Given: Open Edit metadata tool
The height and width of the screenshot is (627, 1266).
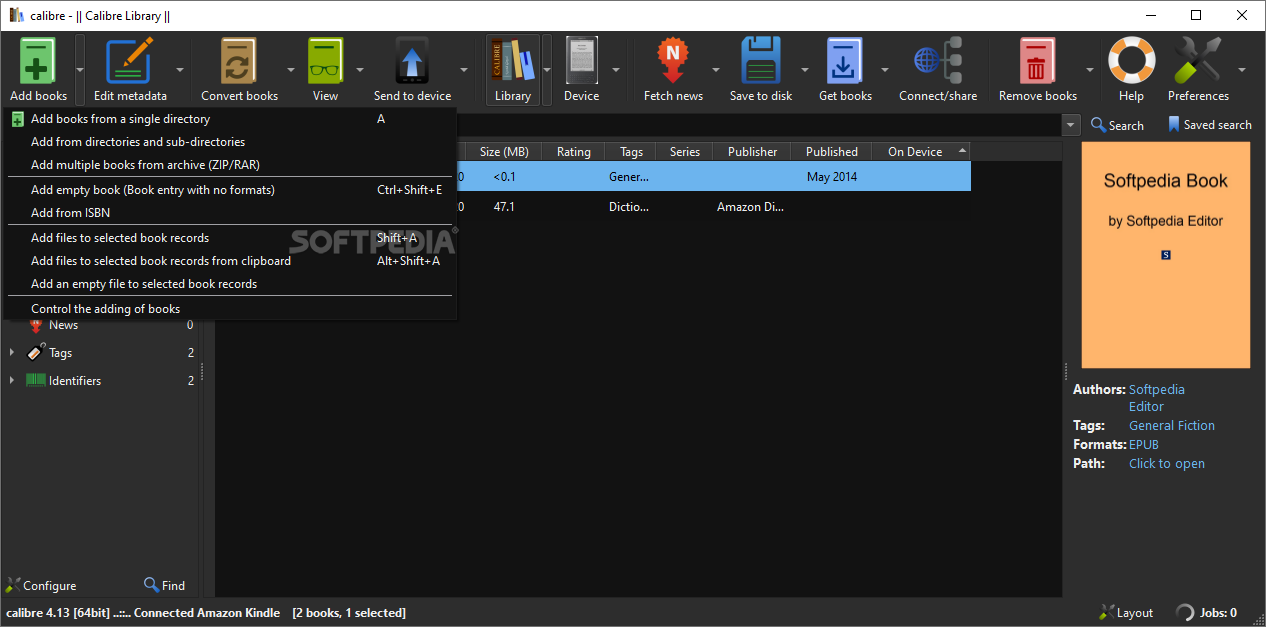Looking at the screenshot, I should pyautogui.click(x=130, y=61).
